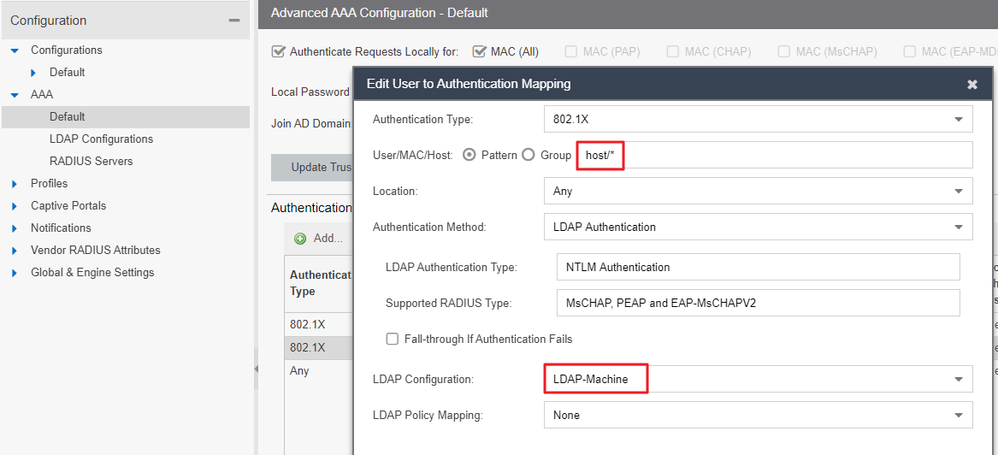Enable Fall-through If Authentication Fails
998x455 pixels.
(392, 339)
